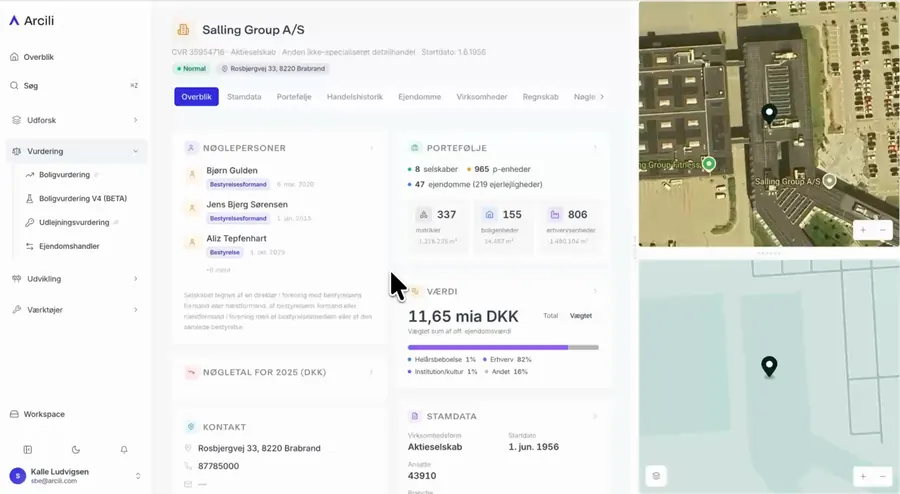
Task: Click the Portefølje card icon
Action: coord(414,148)
